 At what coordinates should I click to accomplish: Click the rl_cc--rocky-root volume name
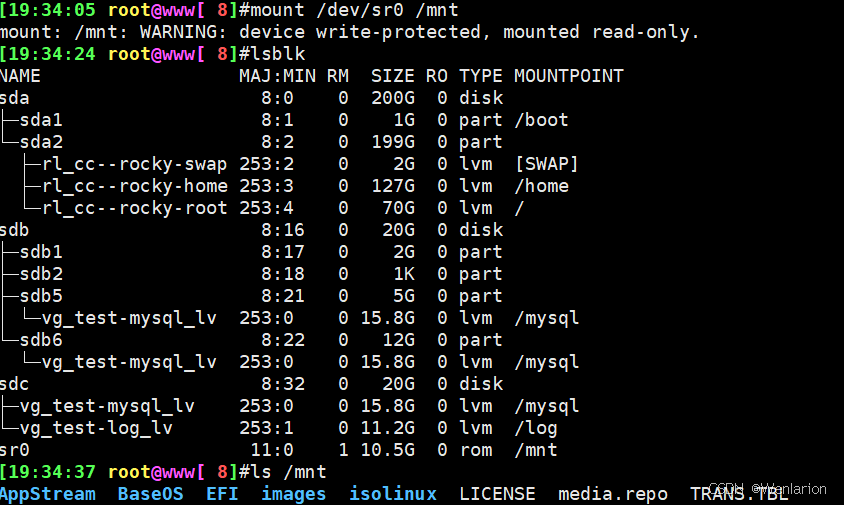coord(135,208)
